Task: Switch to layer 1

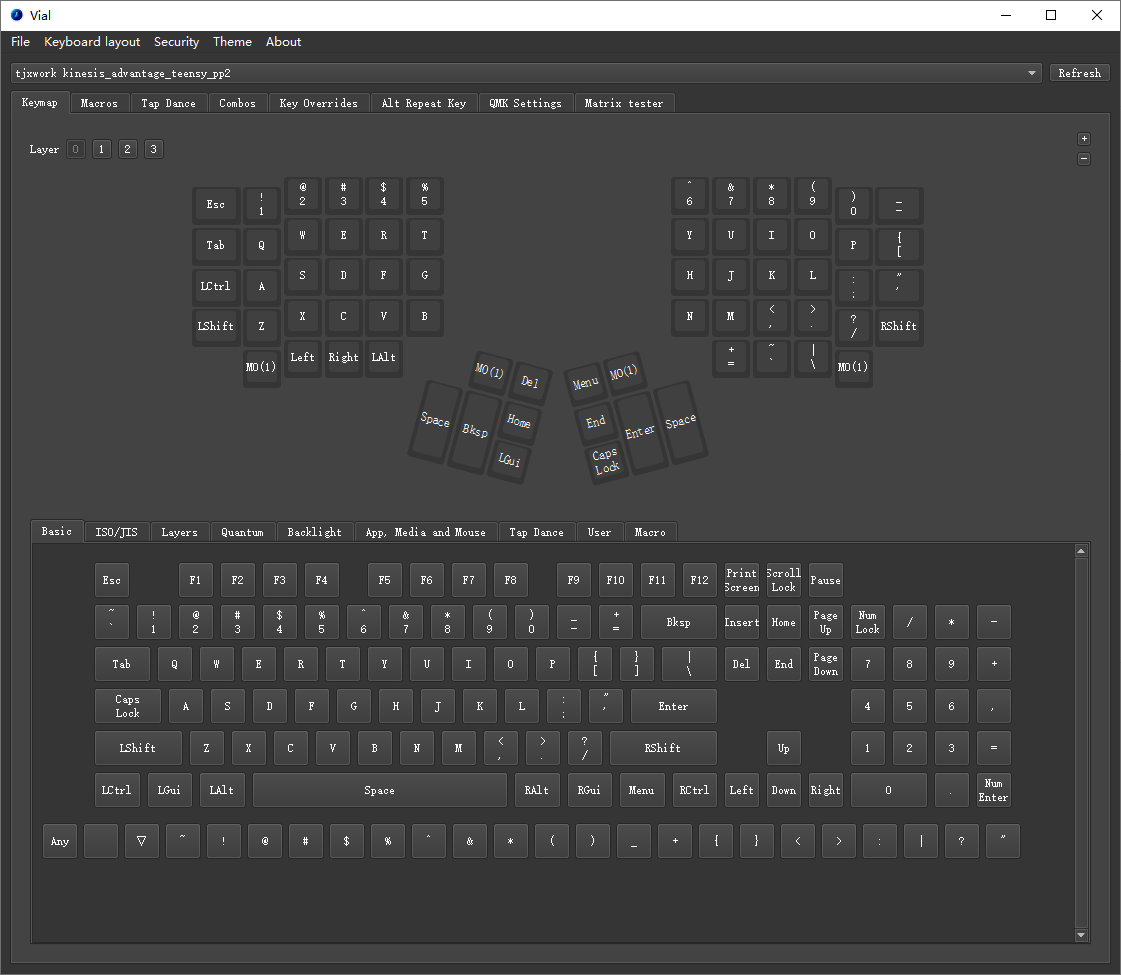Action: [102, 149]
